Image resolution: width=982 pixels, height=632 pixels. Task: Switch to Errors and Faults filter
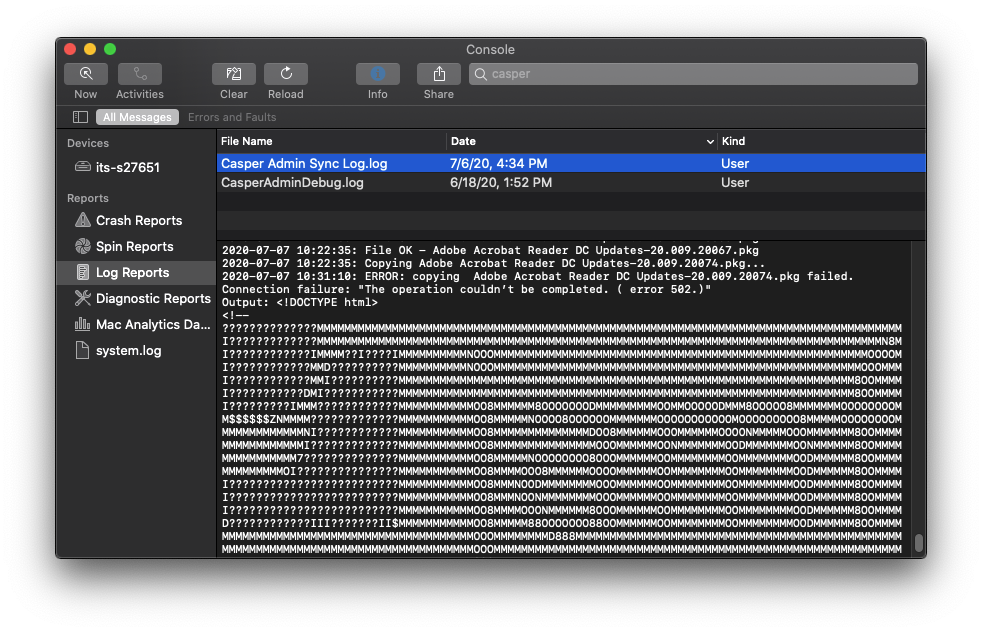[232, 117]
